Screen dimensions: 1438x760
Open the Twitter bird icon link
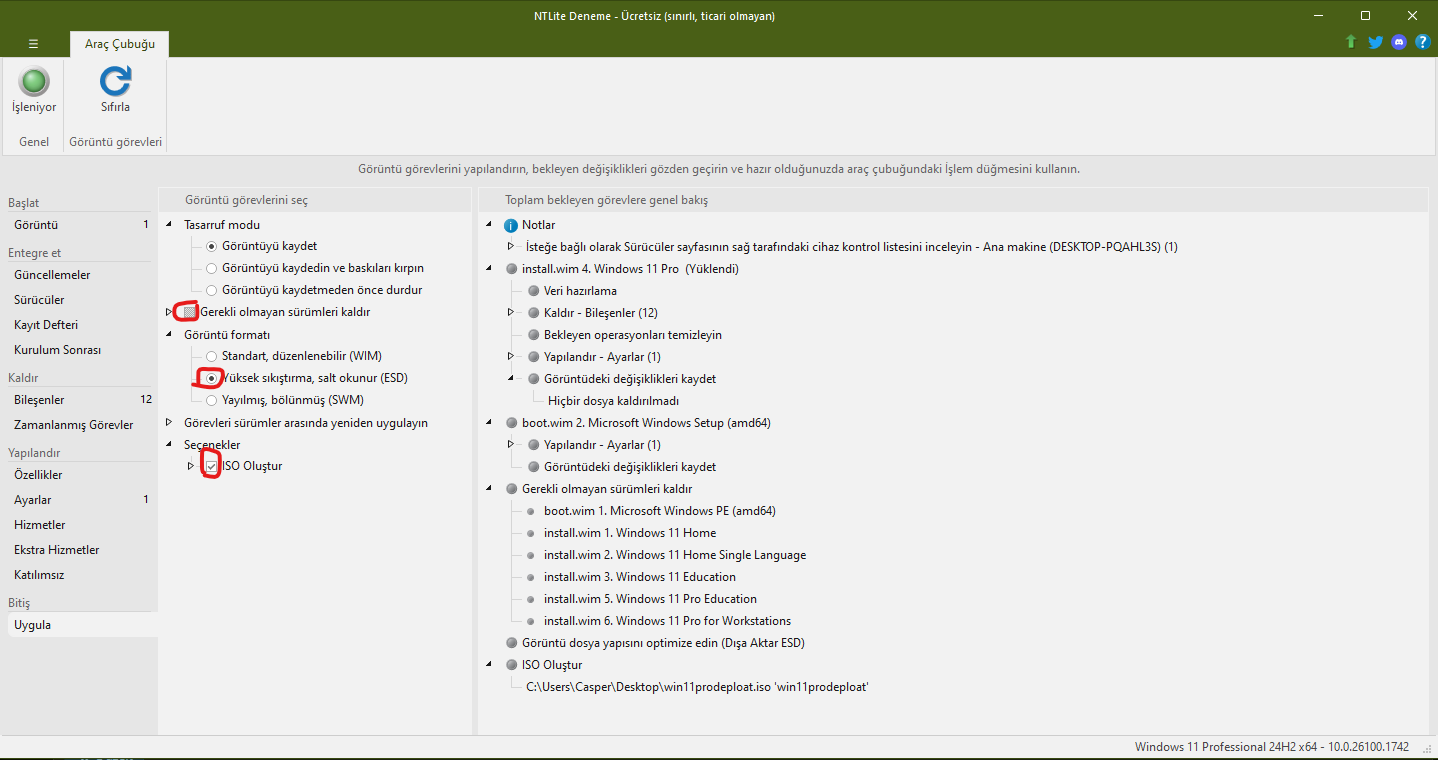pos(1375,42)
